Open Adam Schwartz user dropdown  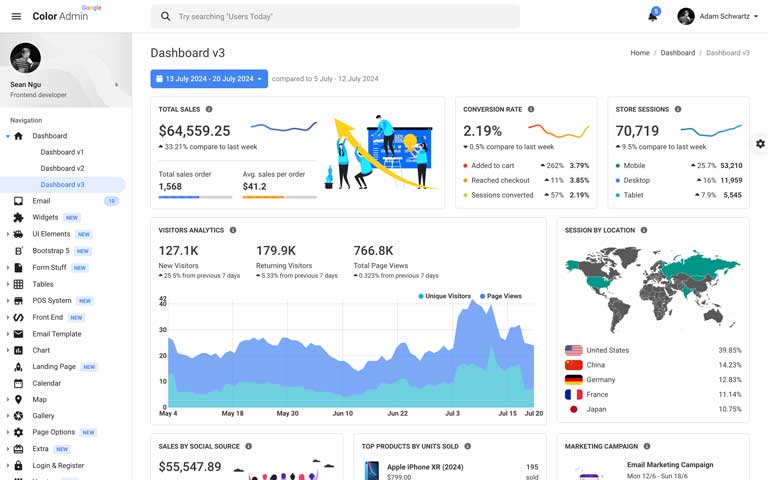click(714, 16)
